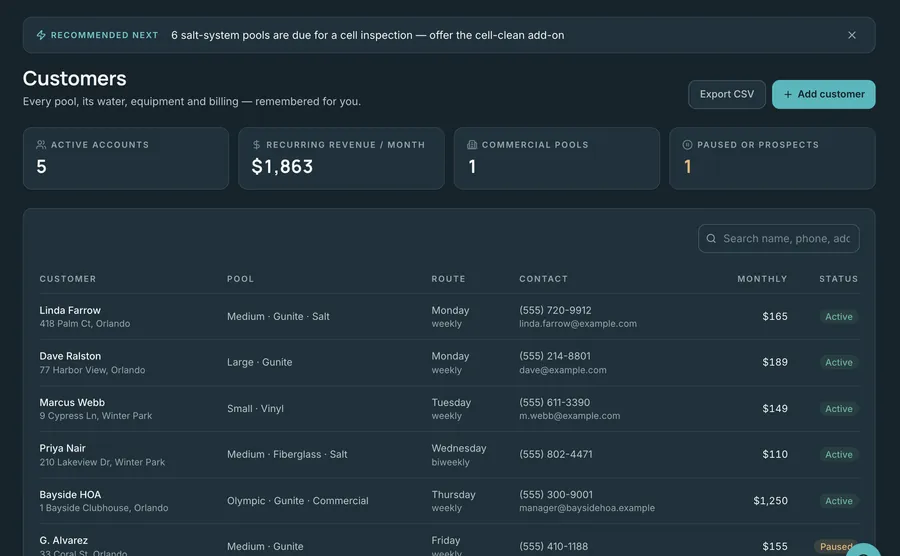Click Dave Ralston's Active status badge
Image resolution: width=900 pixels, height=556 pixels.
839,363
